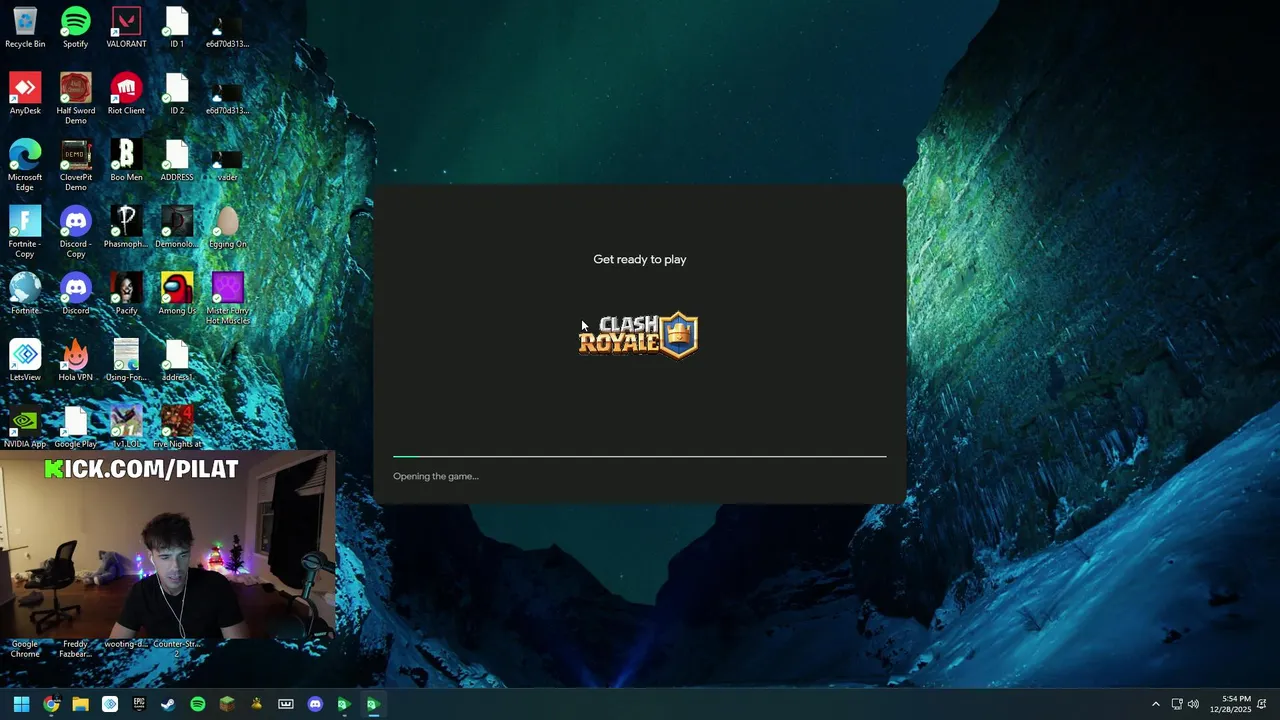This screenshot has height=720, width=1280.
Task: Expand the hidden system tray icons
Action: (1156, 704)
